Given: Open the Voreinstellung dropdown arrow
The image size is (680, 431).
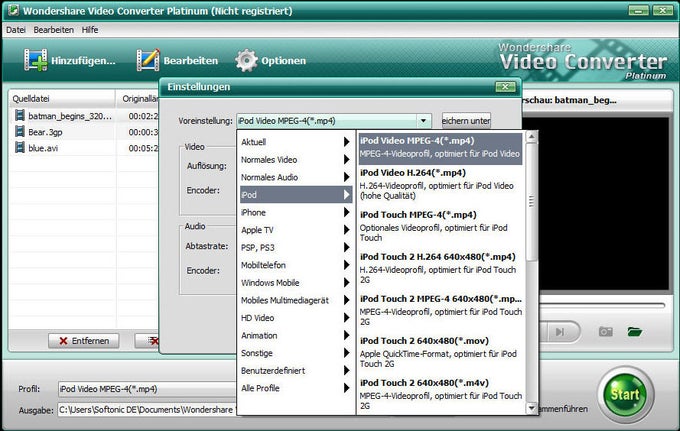Looking at the screenshot, I should click(x=423, y=121).
